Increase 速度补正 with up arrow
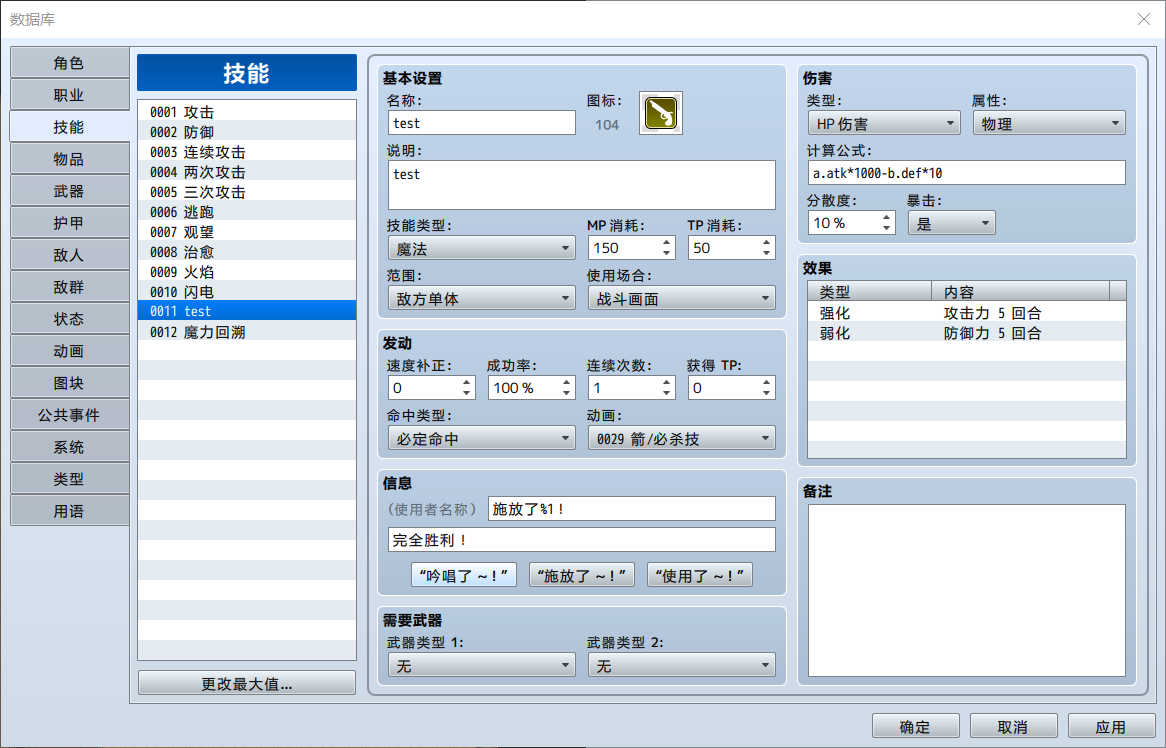The image size is (1166, 748). pos(466,382)
